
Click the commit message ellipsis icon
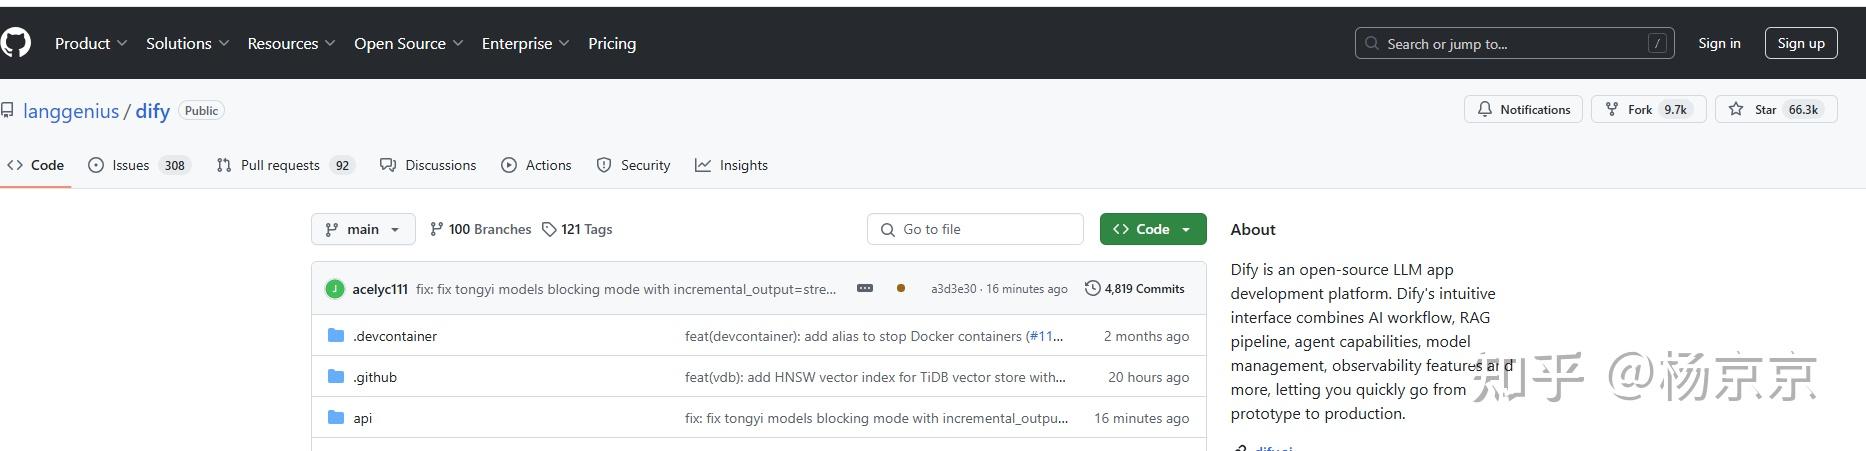coord(865,288)
